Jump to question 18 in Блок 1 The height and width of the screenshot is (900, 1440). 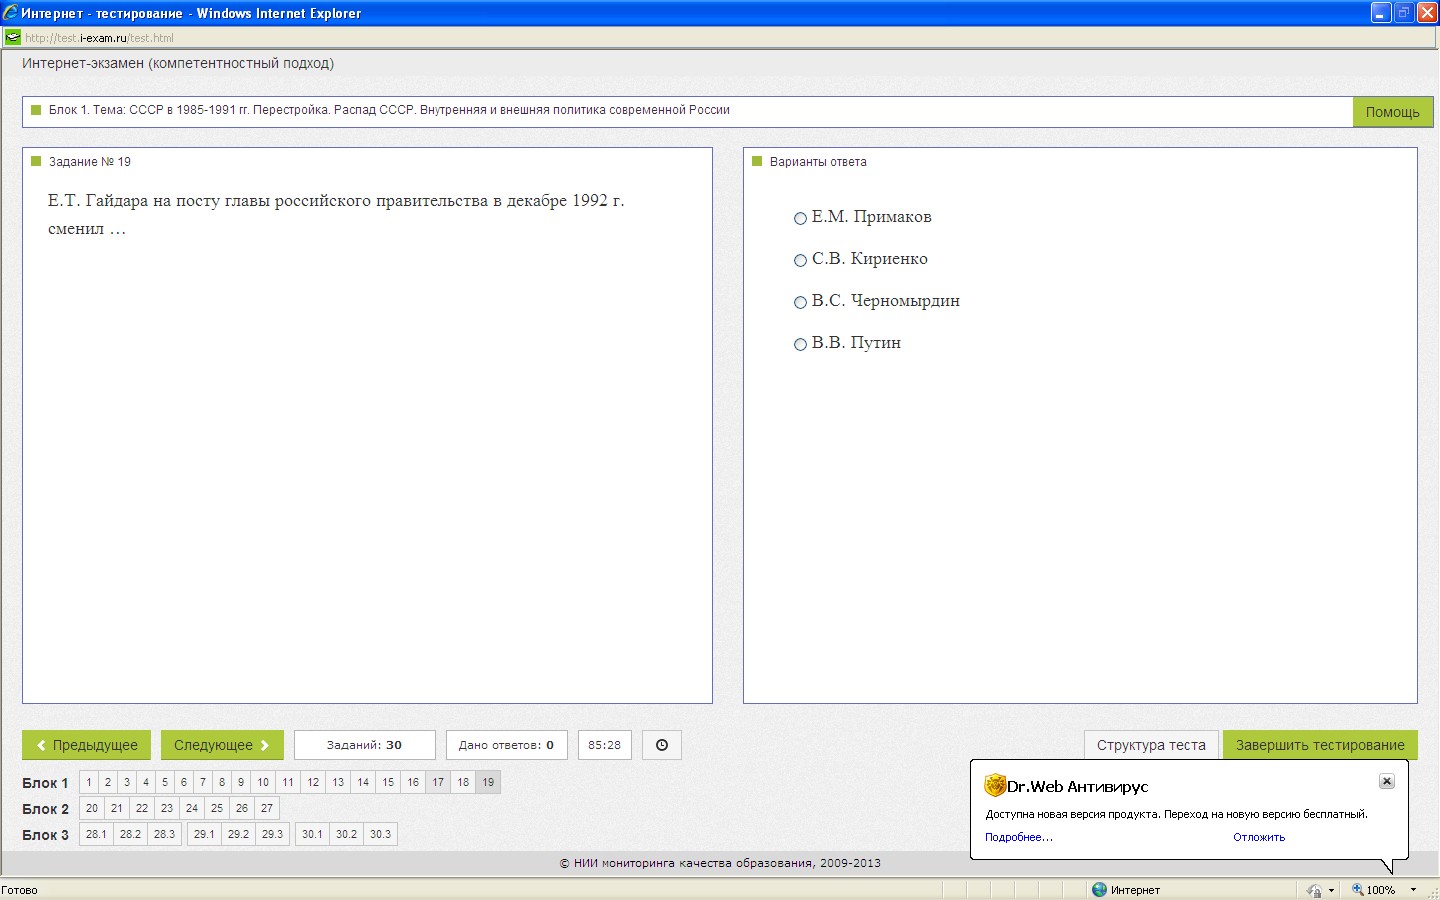pos(463,782)
